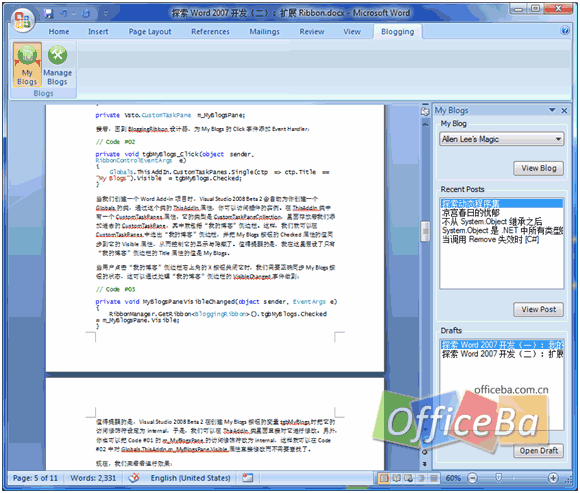Image resolution: width=580 pixels, height=493 pixels.
Task: Select the Remove 失效时 [C#] post
Action: 502,239
